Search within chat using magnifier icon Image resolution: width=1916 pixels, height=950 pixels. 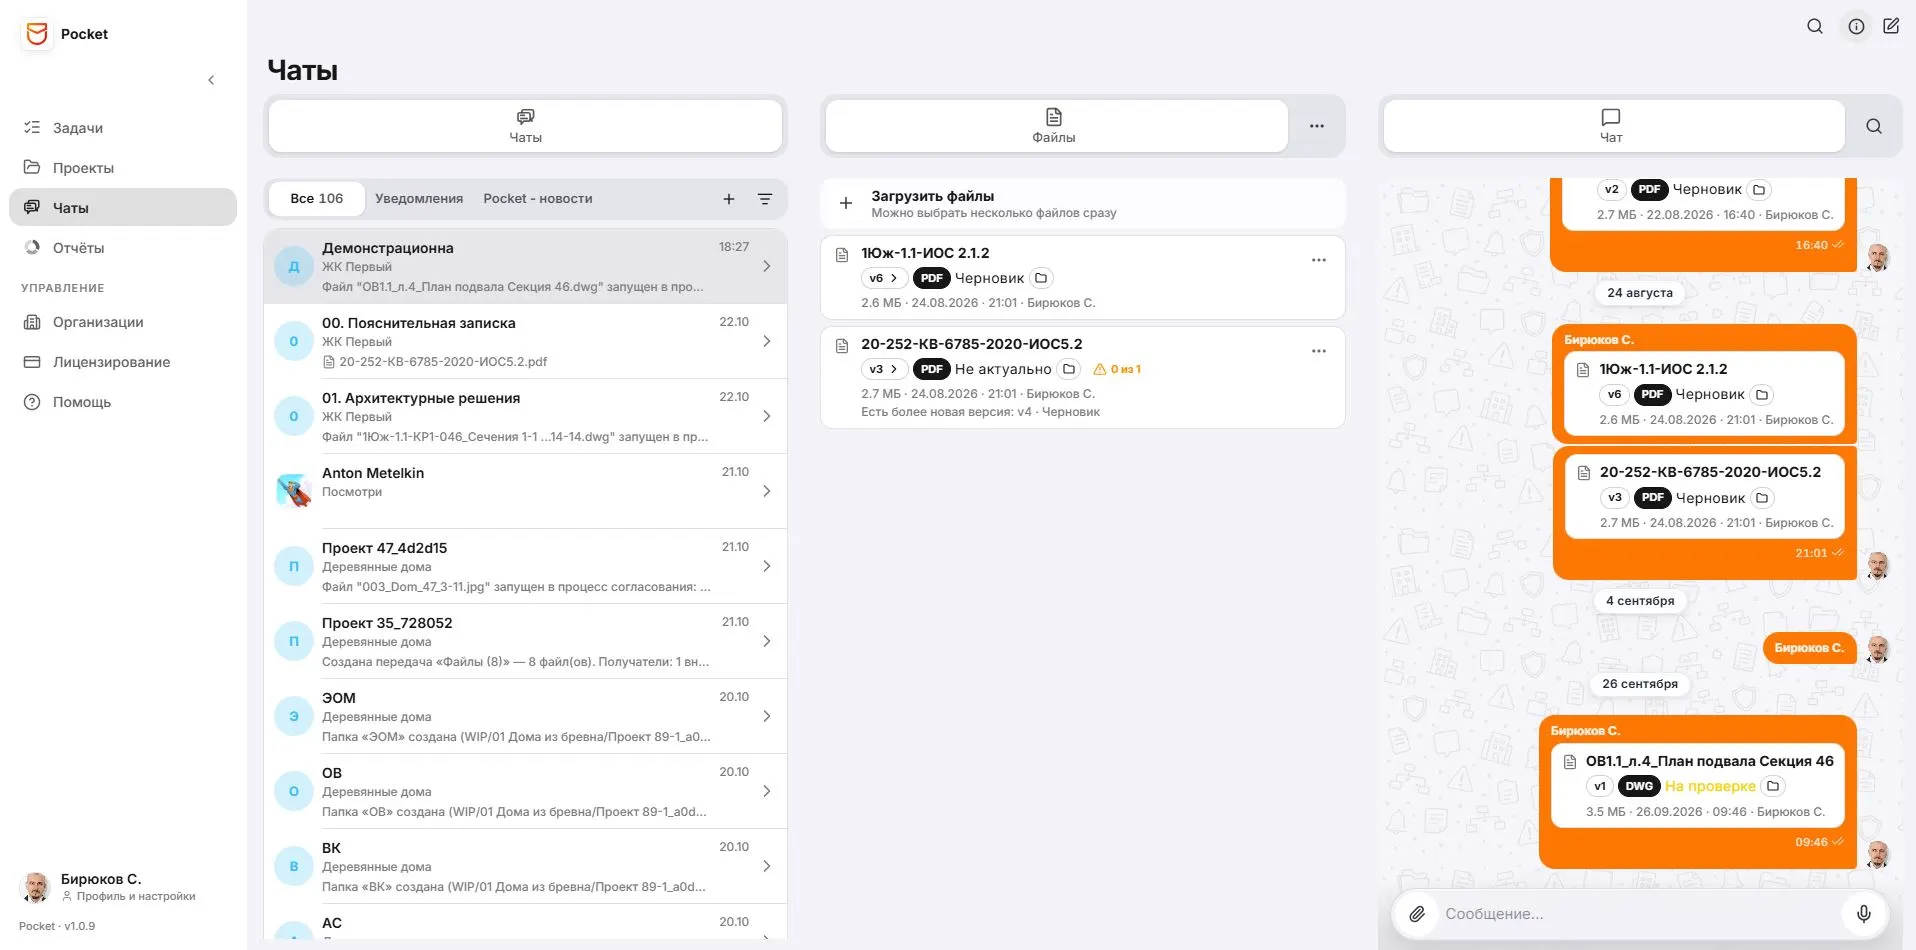[1874, 126]
